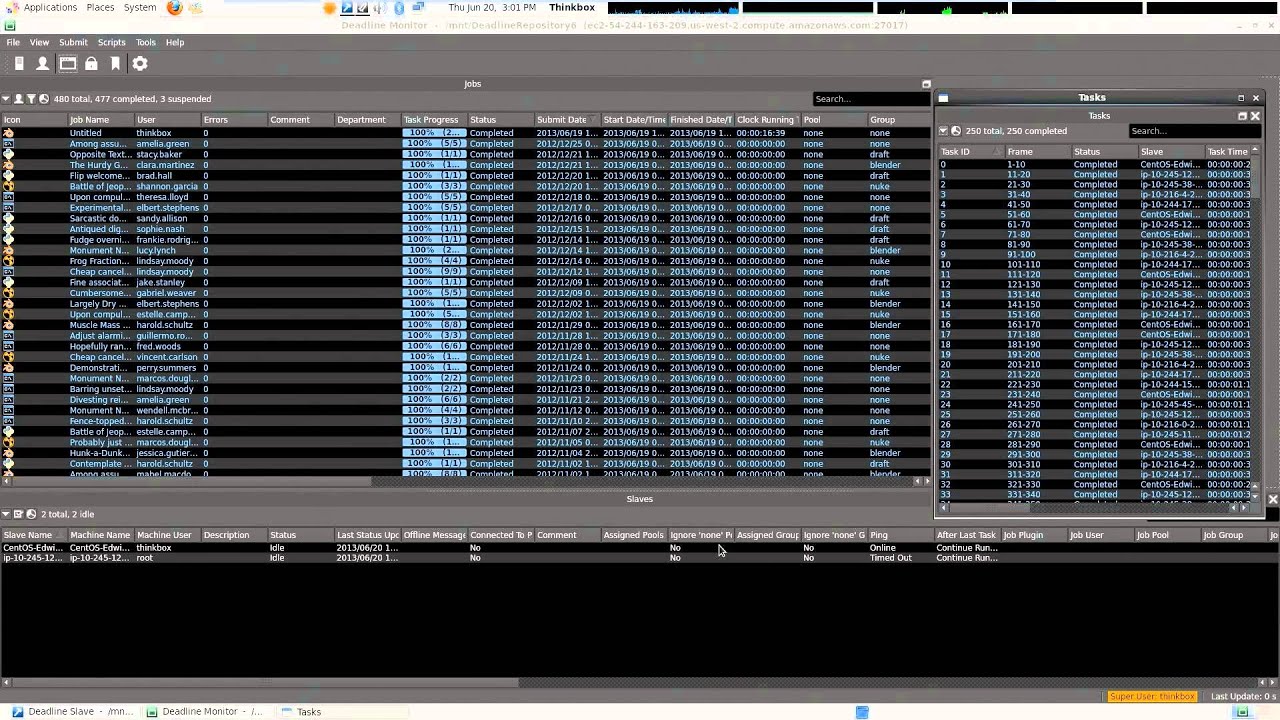The width and height of the screenshot is (1280, 720).
Task: Sort jobs by Submit Date column
Action: tap(566, 120)
